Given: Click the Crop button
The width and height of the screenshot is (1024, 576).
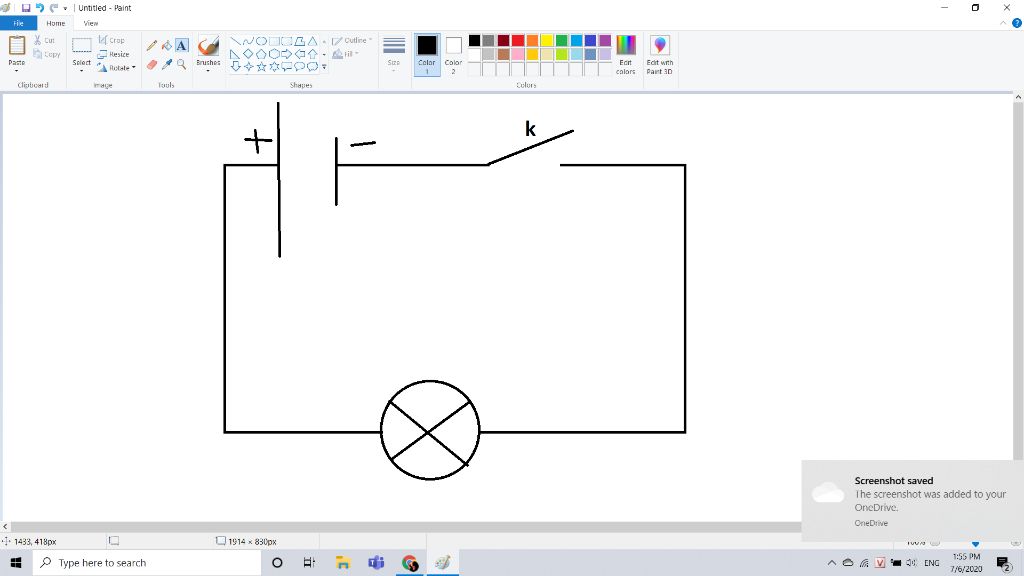Looking at the screenshot, I should 111,40.
